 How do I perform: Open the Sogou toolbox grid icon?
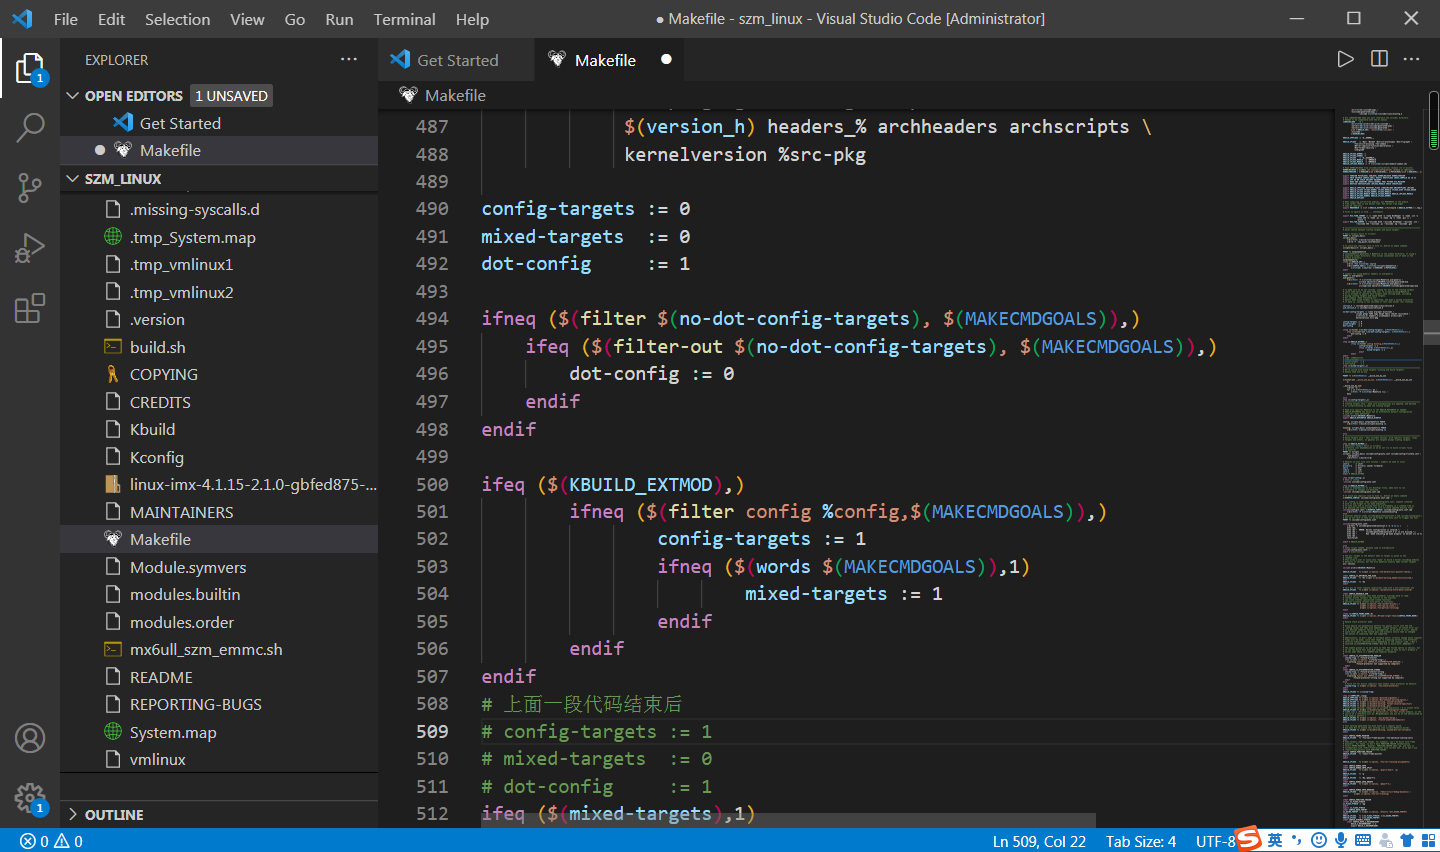coord(1426,840)
